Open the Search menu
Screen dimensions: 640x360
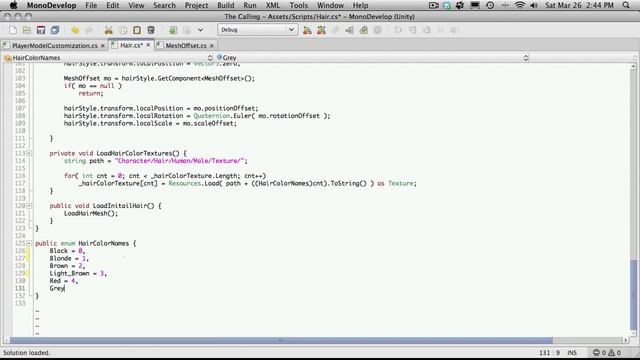click(x=164, y=5)
